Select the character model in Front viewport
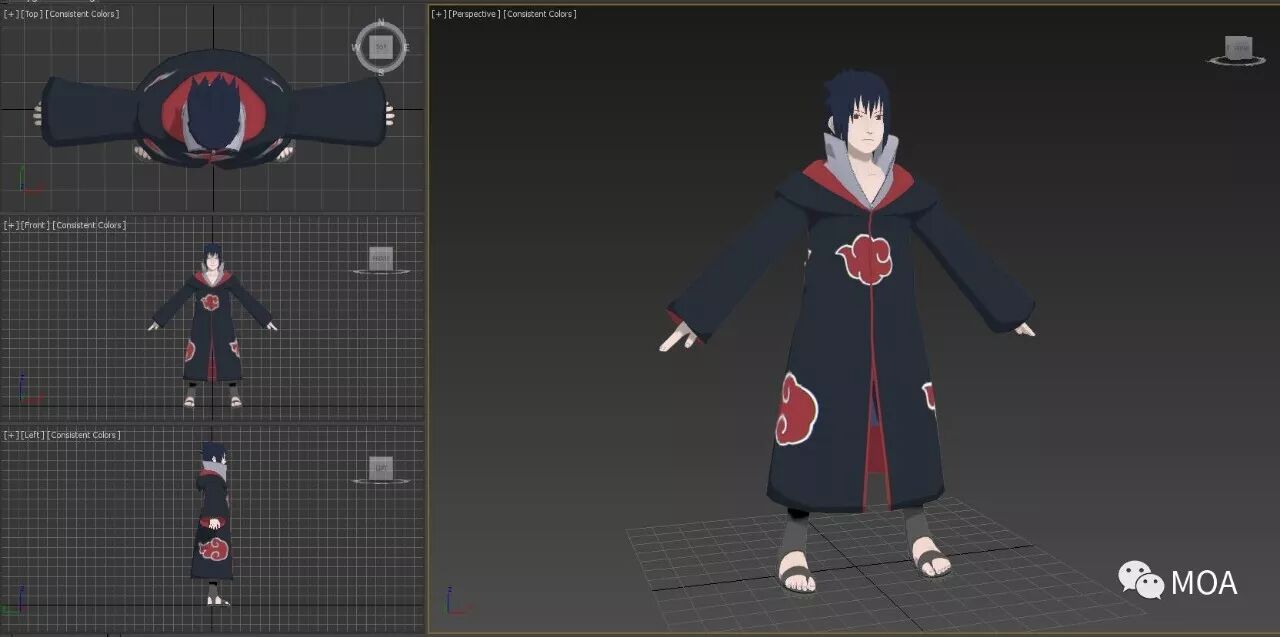Screen dimensions: 1280x637 pos(212,326)
